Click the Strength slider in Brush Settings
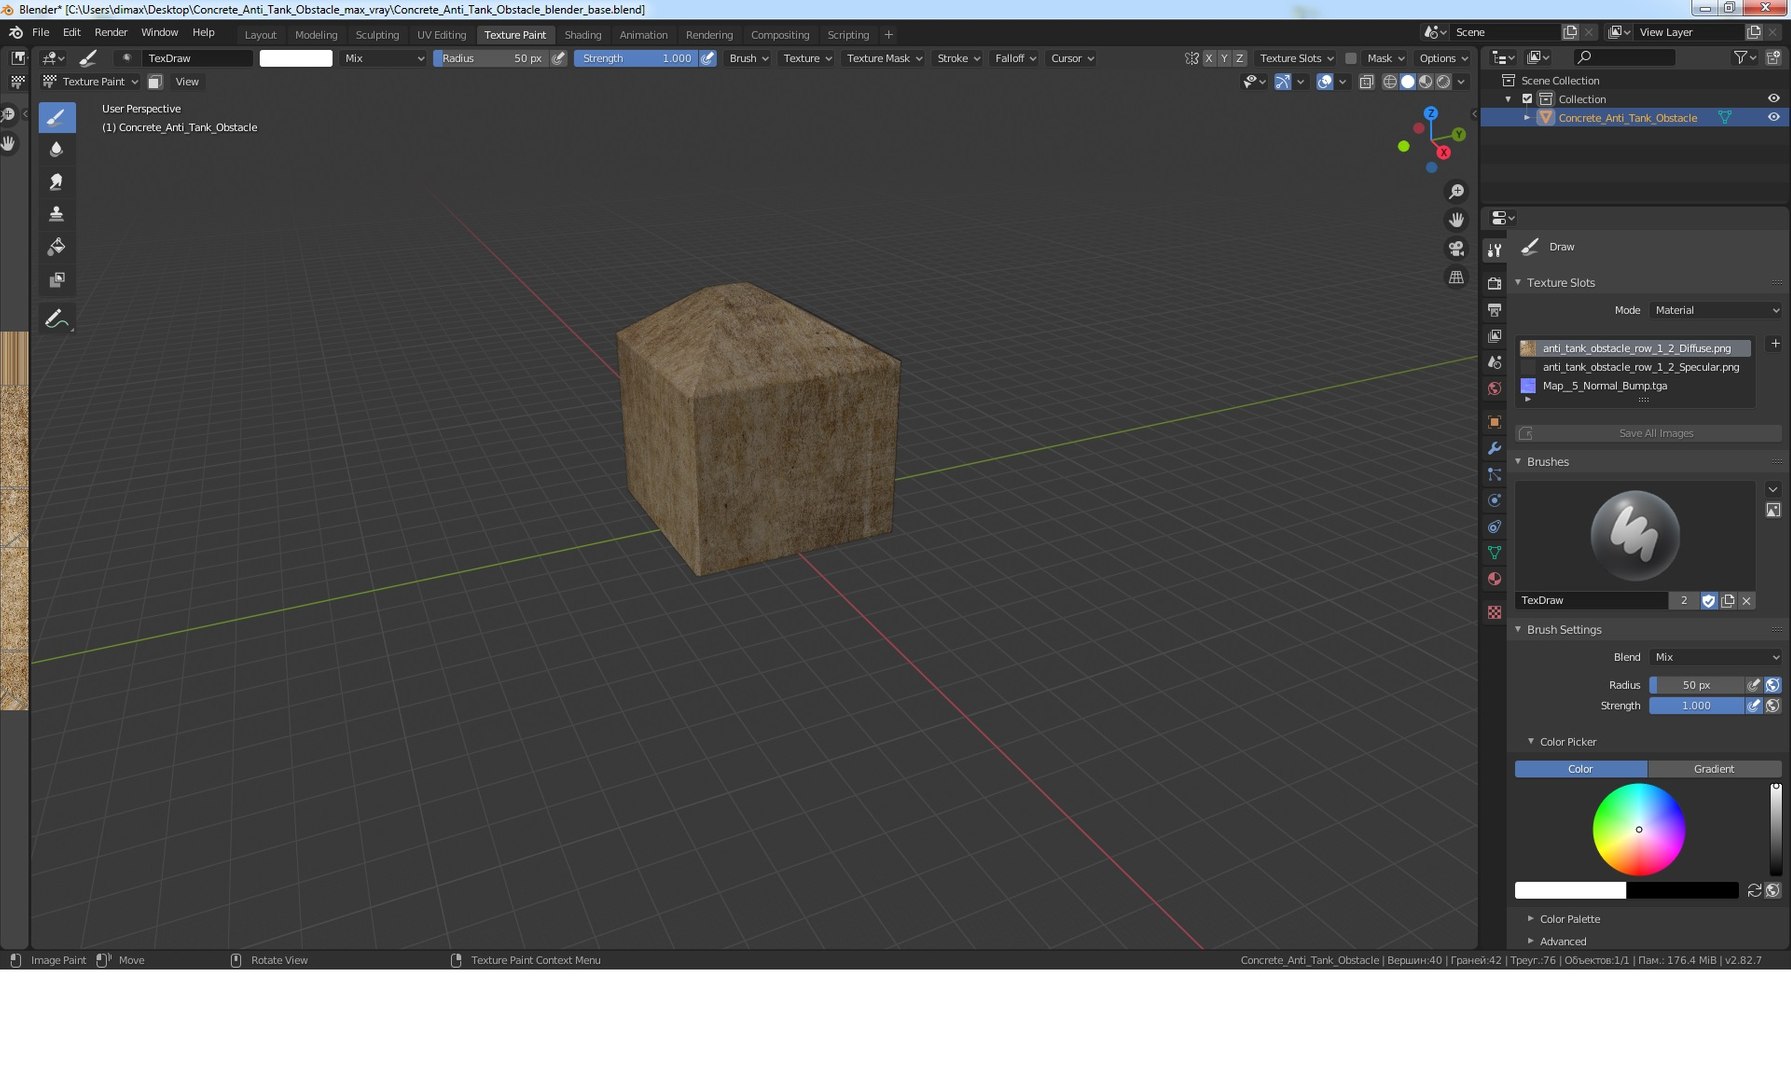Screen dimensions: 1791x1080 1696,705
